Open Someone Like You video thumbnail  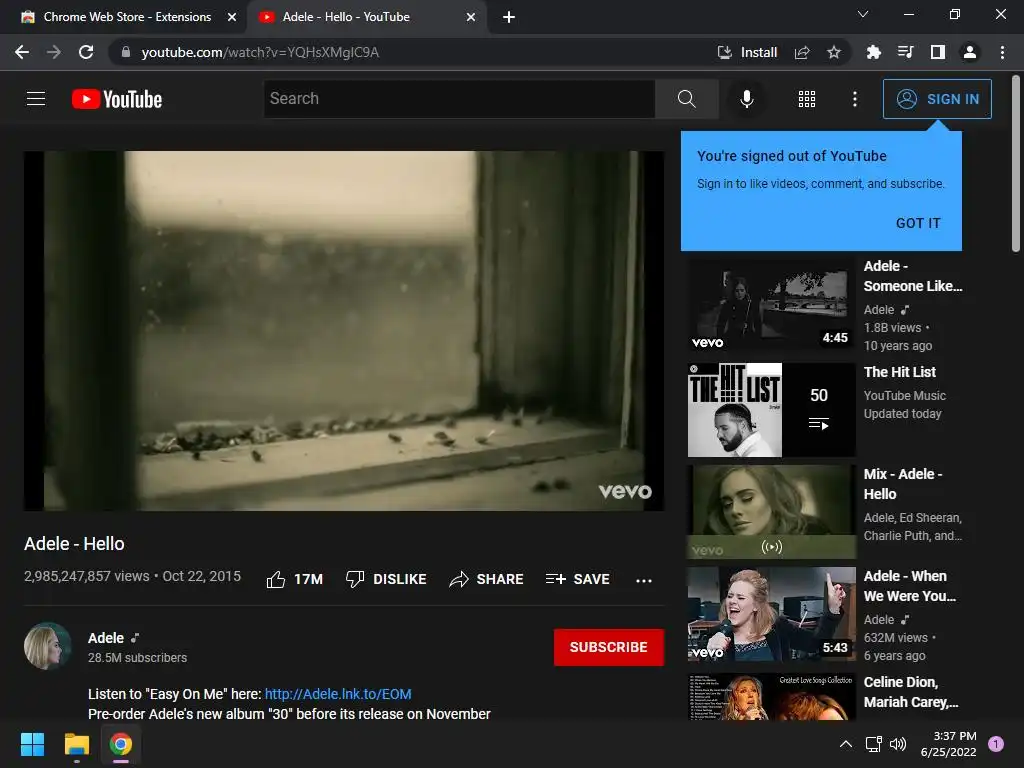click(x=771, y=306)
